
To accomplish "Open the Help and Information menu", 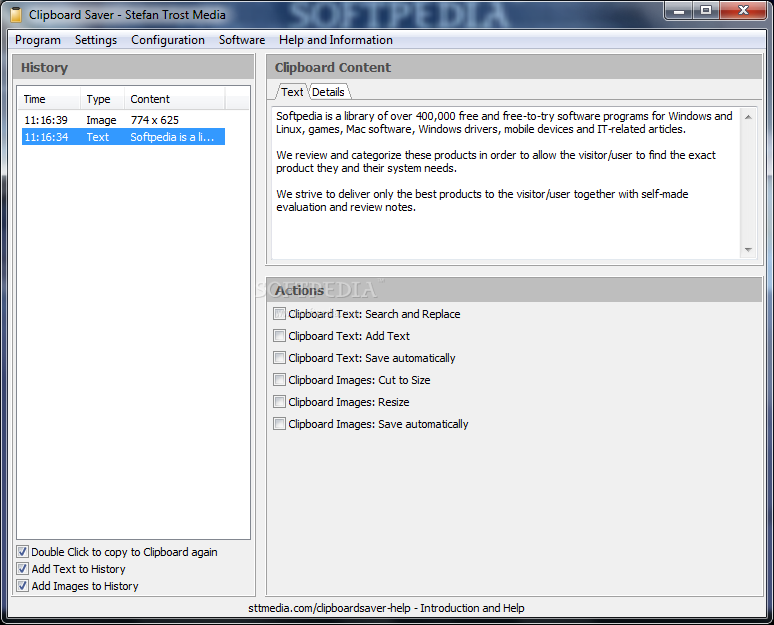I will 336,40.
